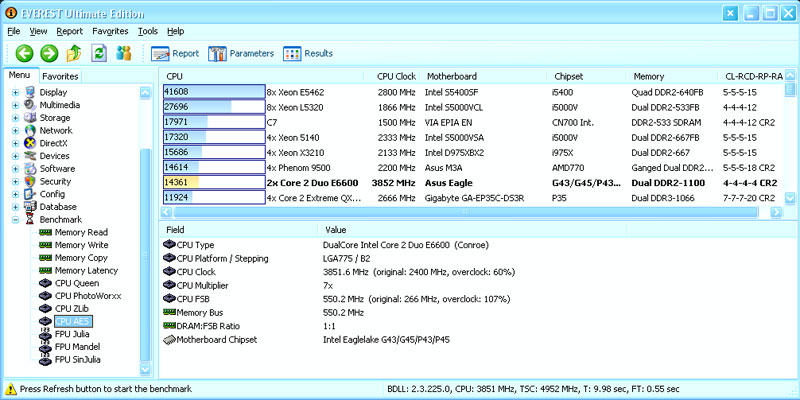Select the Devices icon in tree
The height and width of the screenshot is (400, 800).
tap(30, 156)
